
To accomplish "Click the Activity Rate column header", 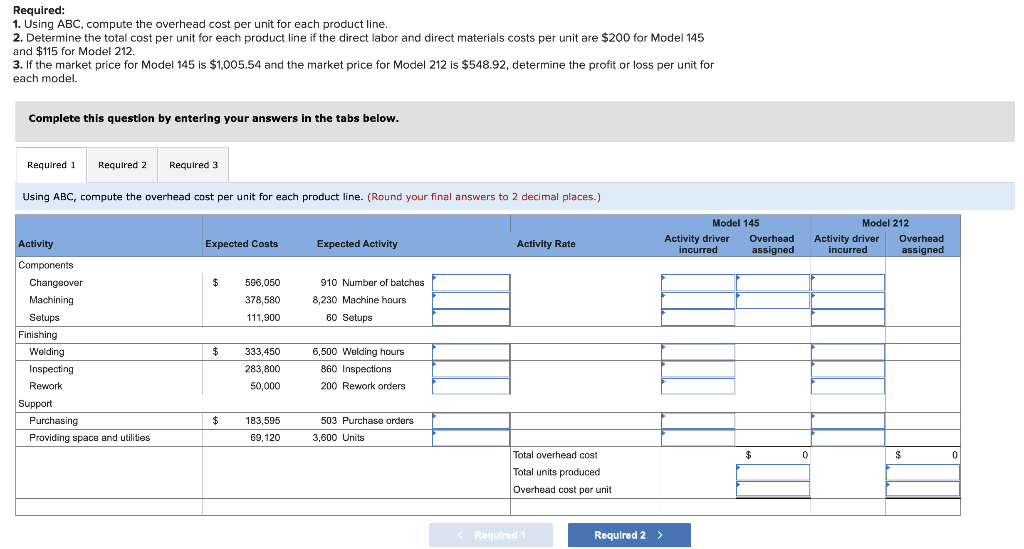I will point(546,244).
